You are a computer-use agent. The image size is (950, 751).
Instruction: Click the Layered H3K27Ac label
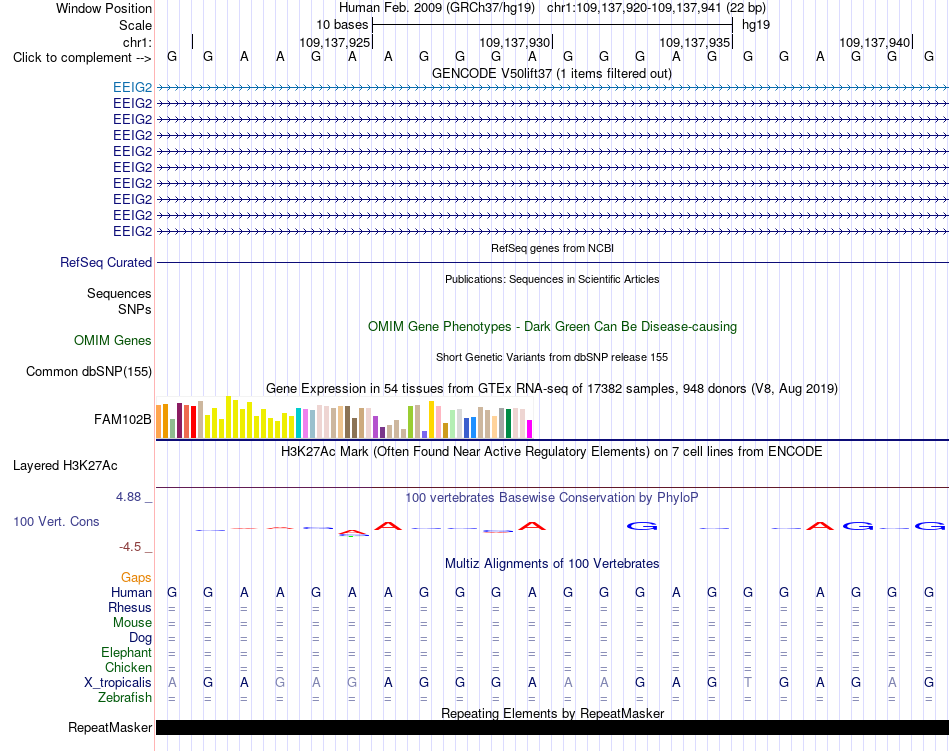click(65, 466)
